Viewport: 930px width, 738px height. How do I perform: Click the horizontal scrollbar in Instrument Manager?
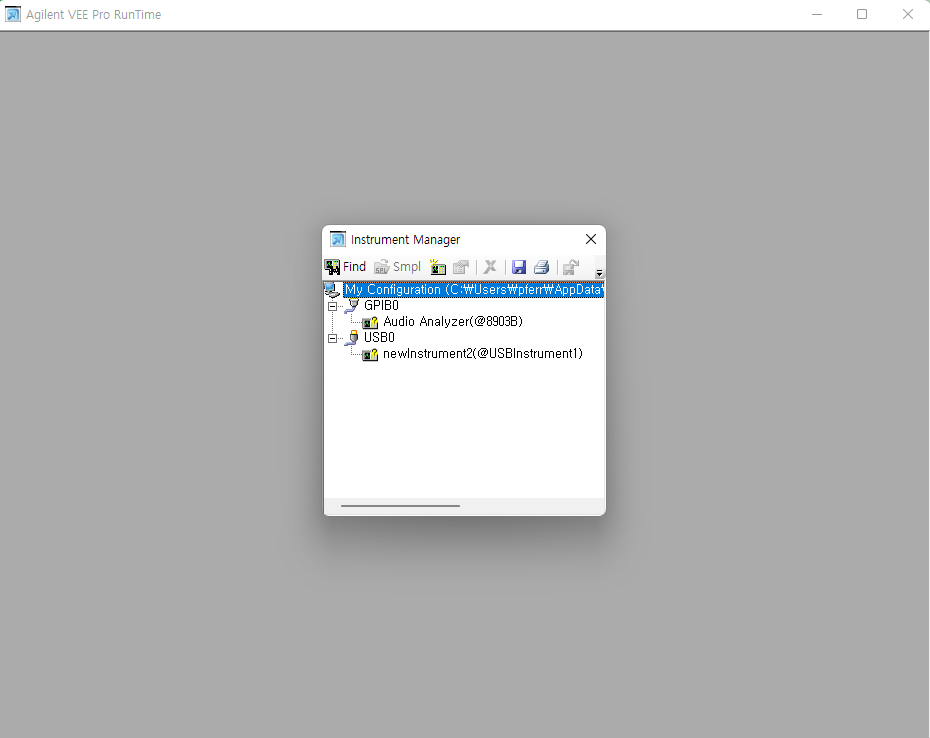400,506
